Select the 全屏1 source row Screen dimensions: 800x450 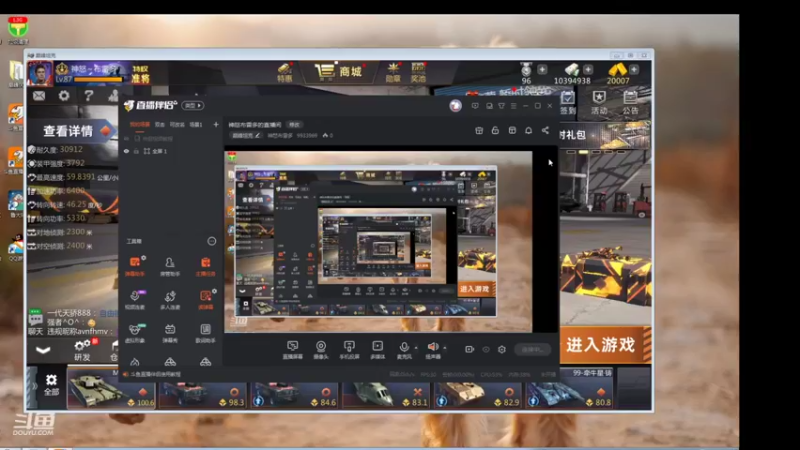[x=170, y=151]
